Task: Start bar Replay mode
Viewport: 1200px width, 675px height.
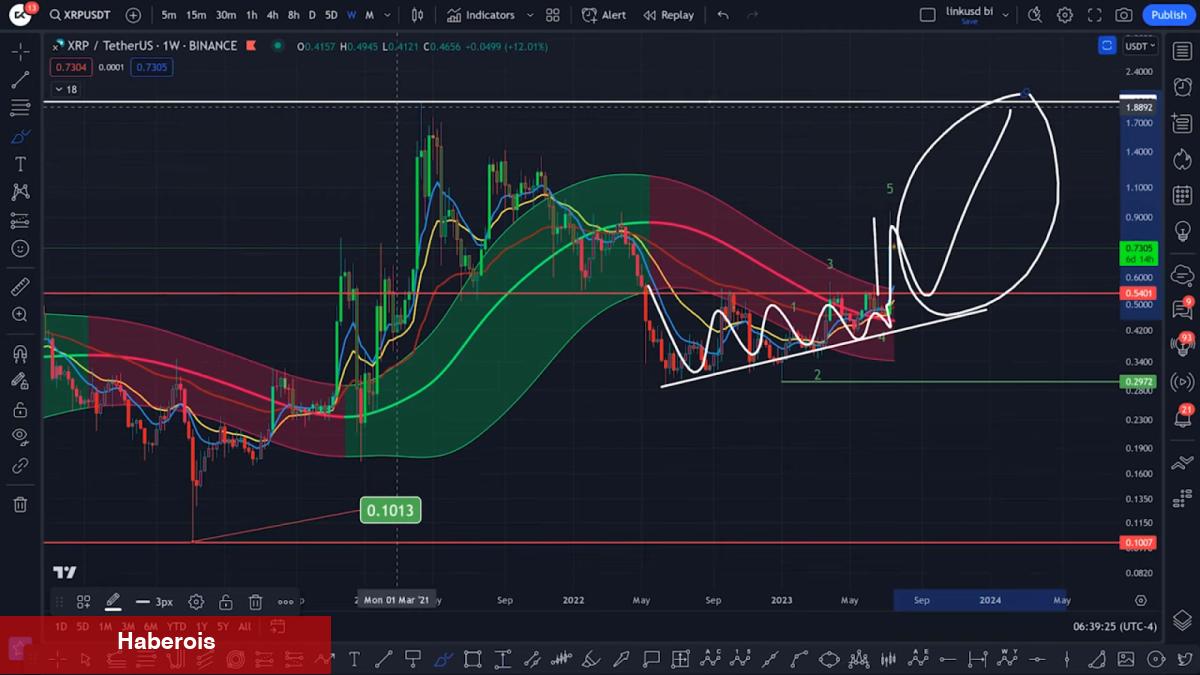Action: pos(668,15)
